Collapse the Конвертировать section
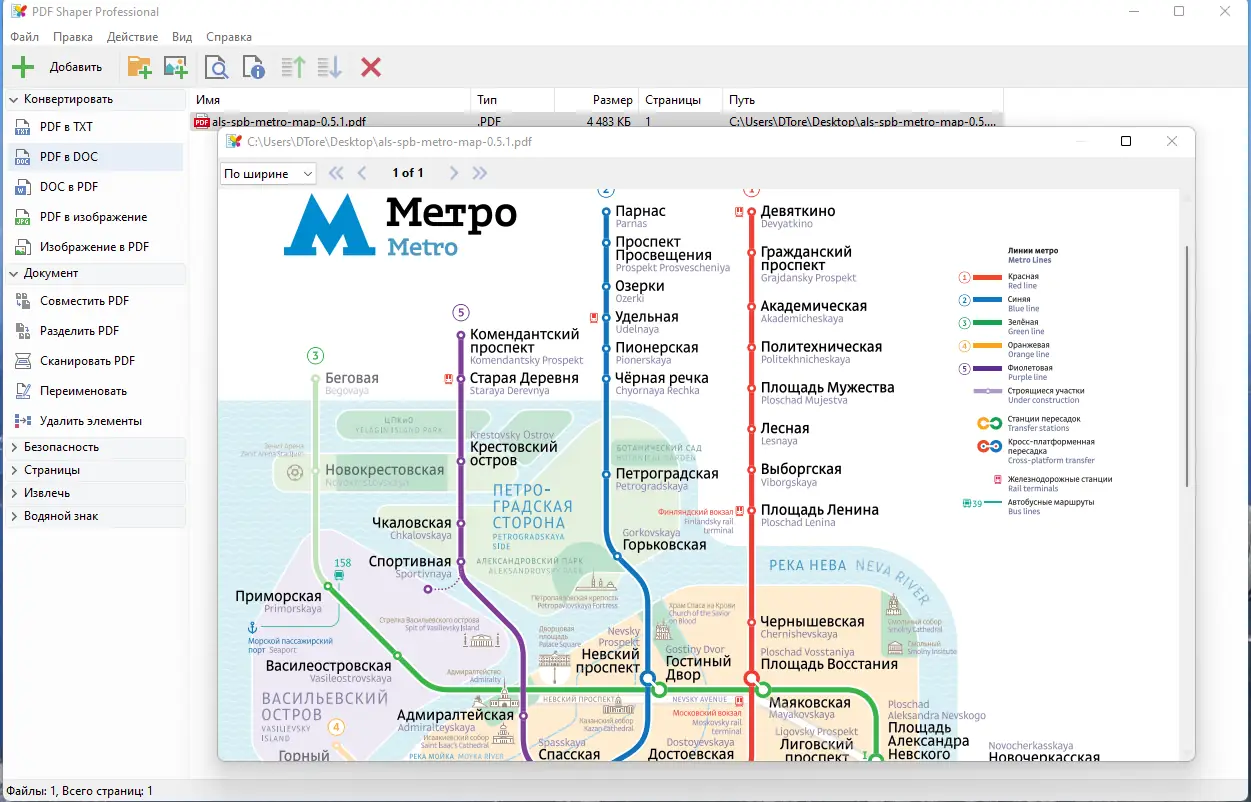Image resolution: width=1251 pixels, height=802 pixels. 96,99
